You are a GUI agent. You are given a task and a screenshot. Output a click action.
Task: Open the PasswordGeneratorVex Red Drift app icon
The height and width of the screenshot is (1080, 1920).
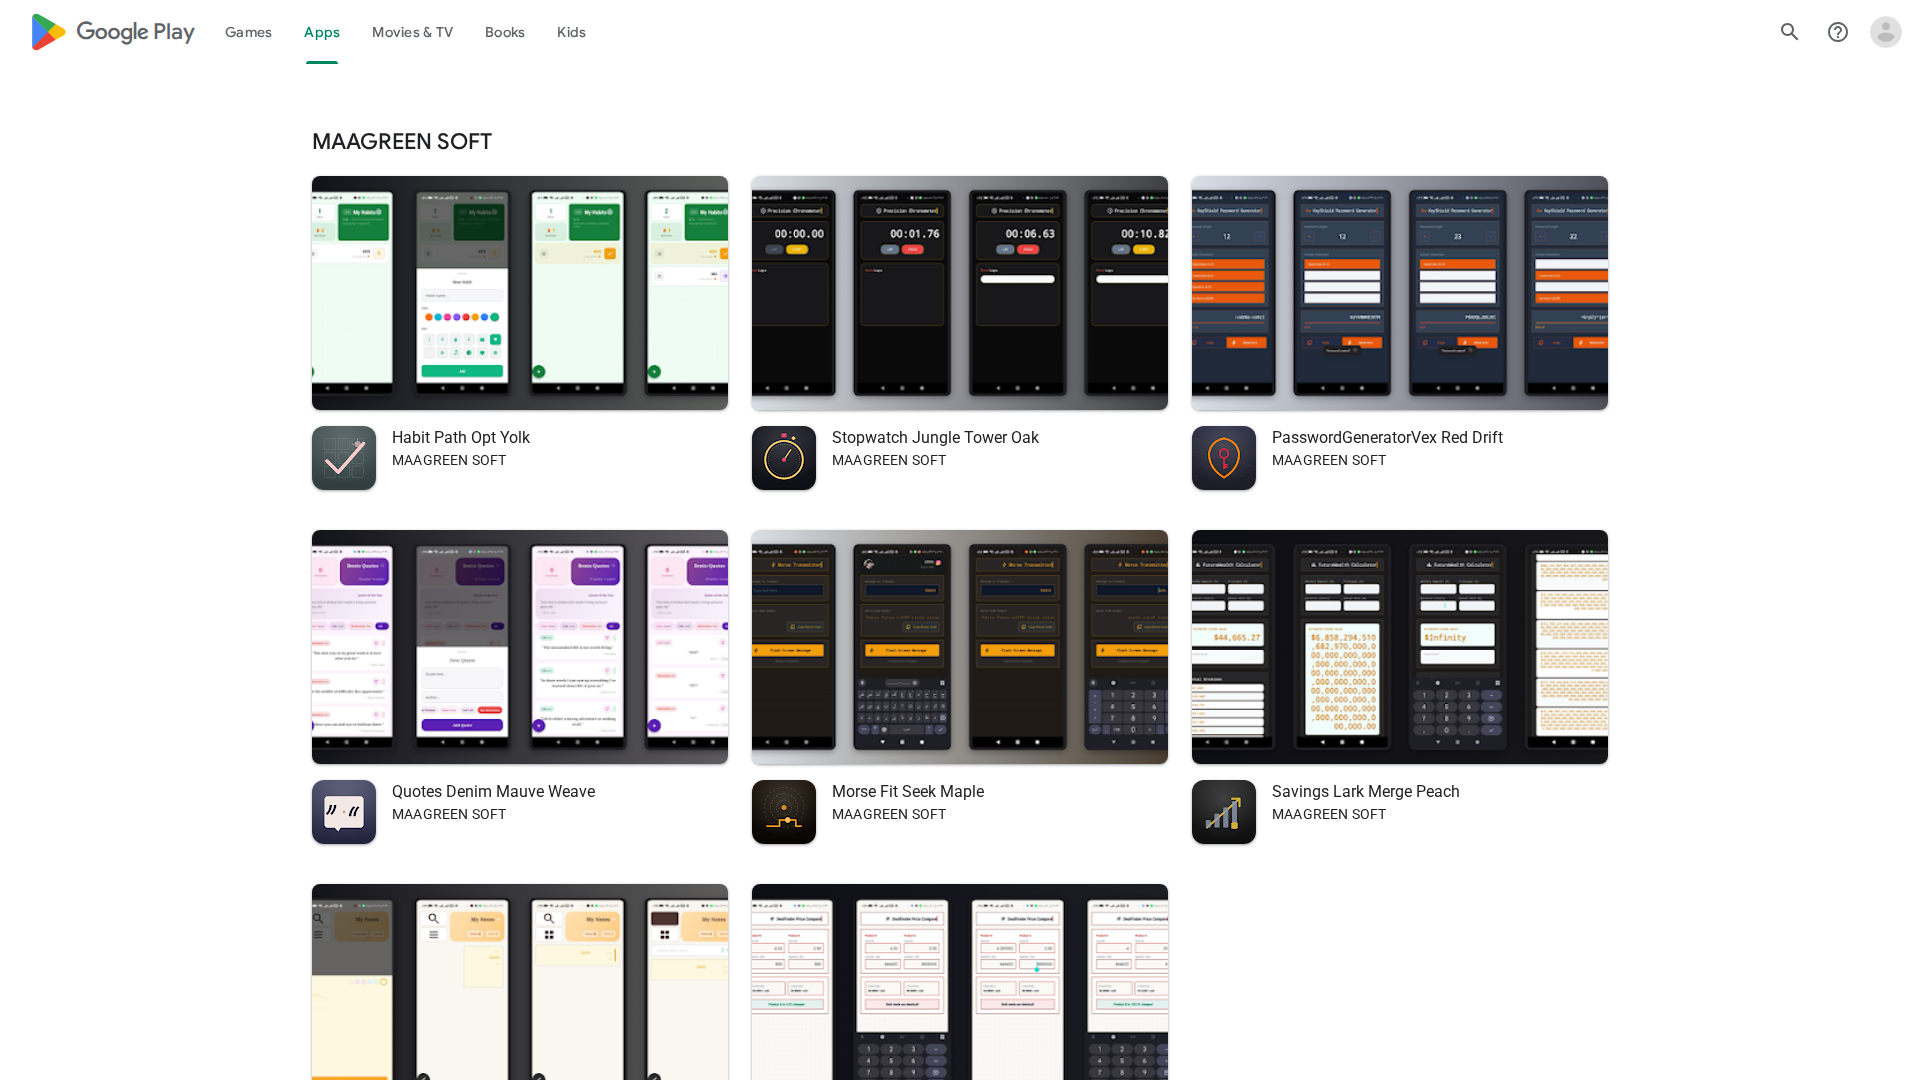(1224, 458)
